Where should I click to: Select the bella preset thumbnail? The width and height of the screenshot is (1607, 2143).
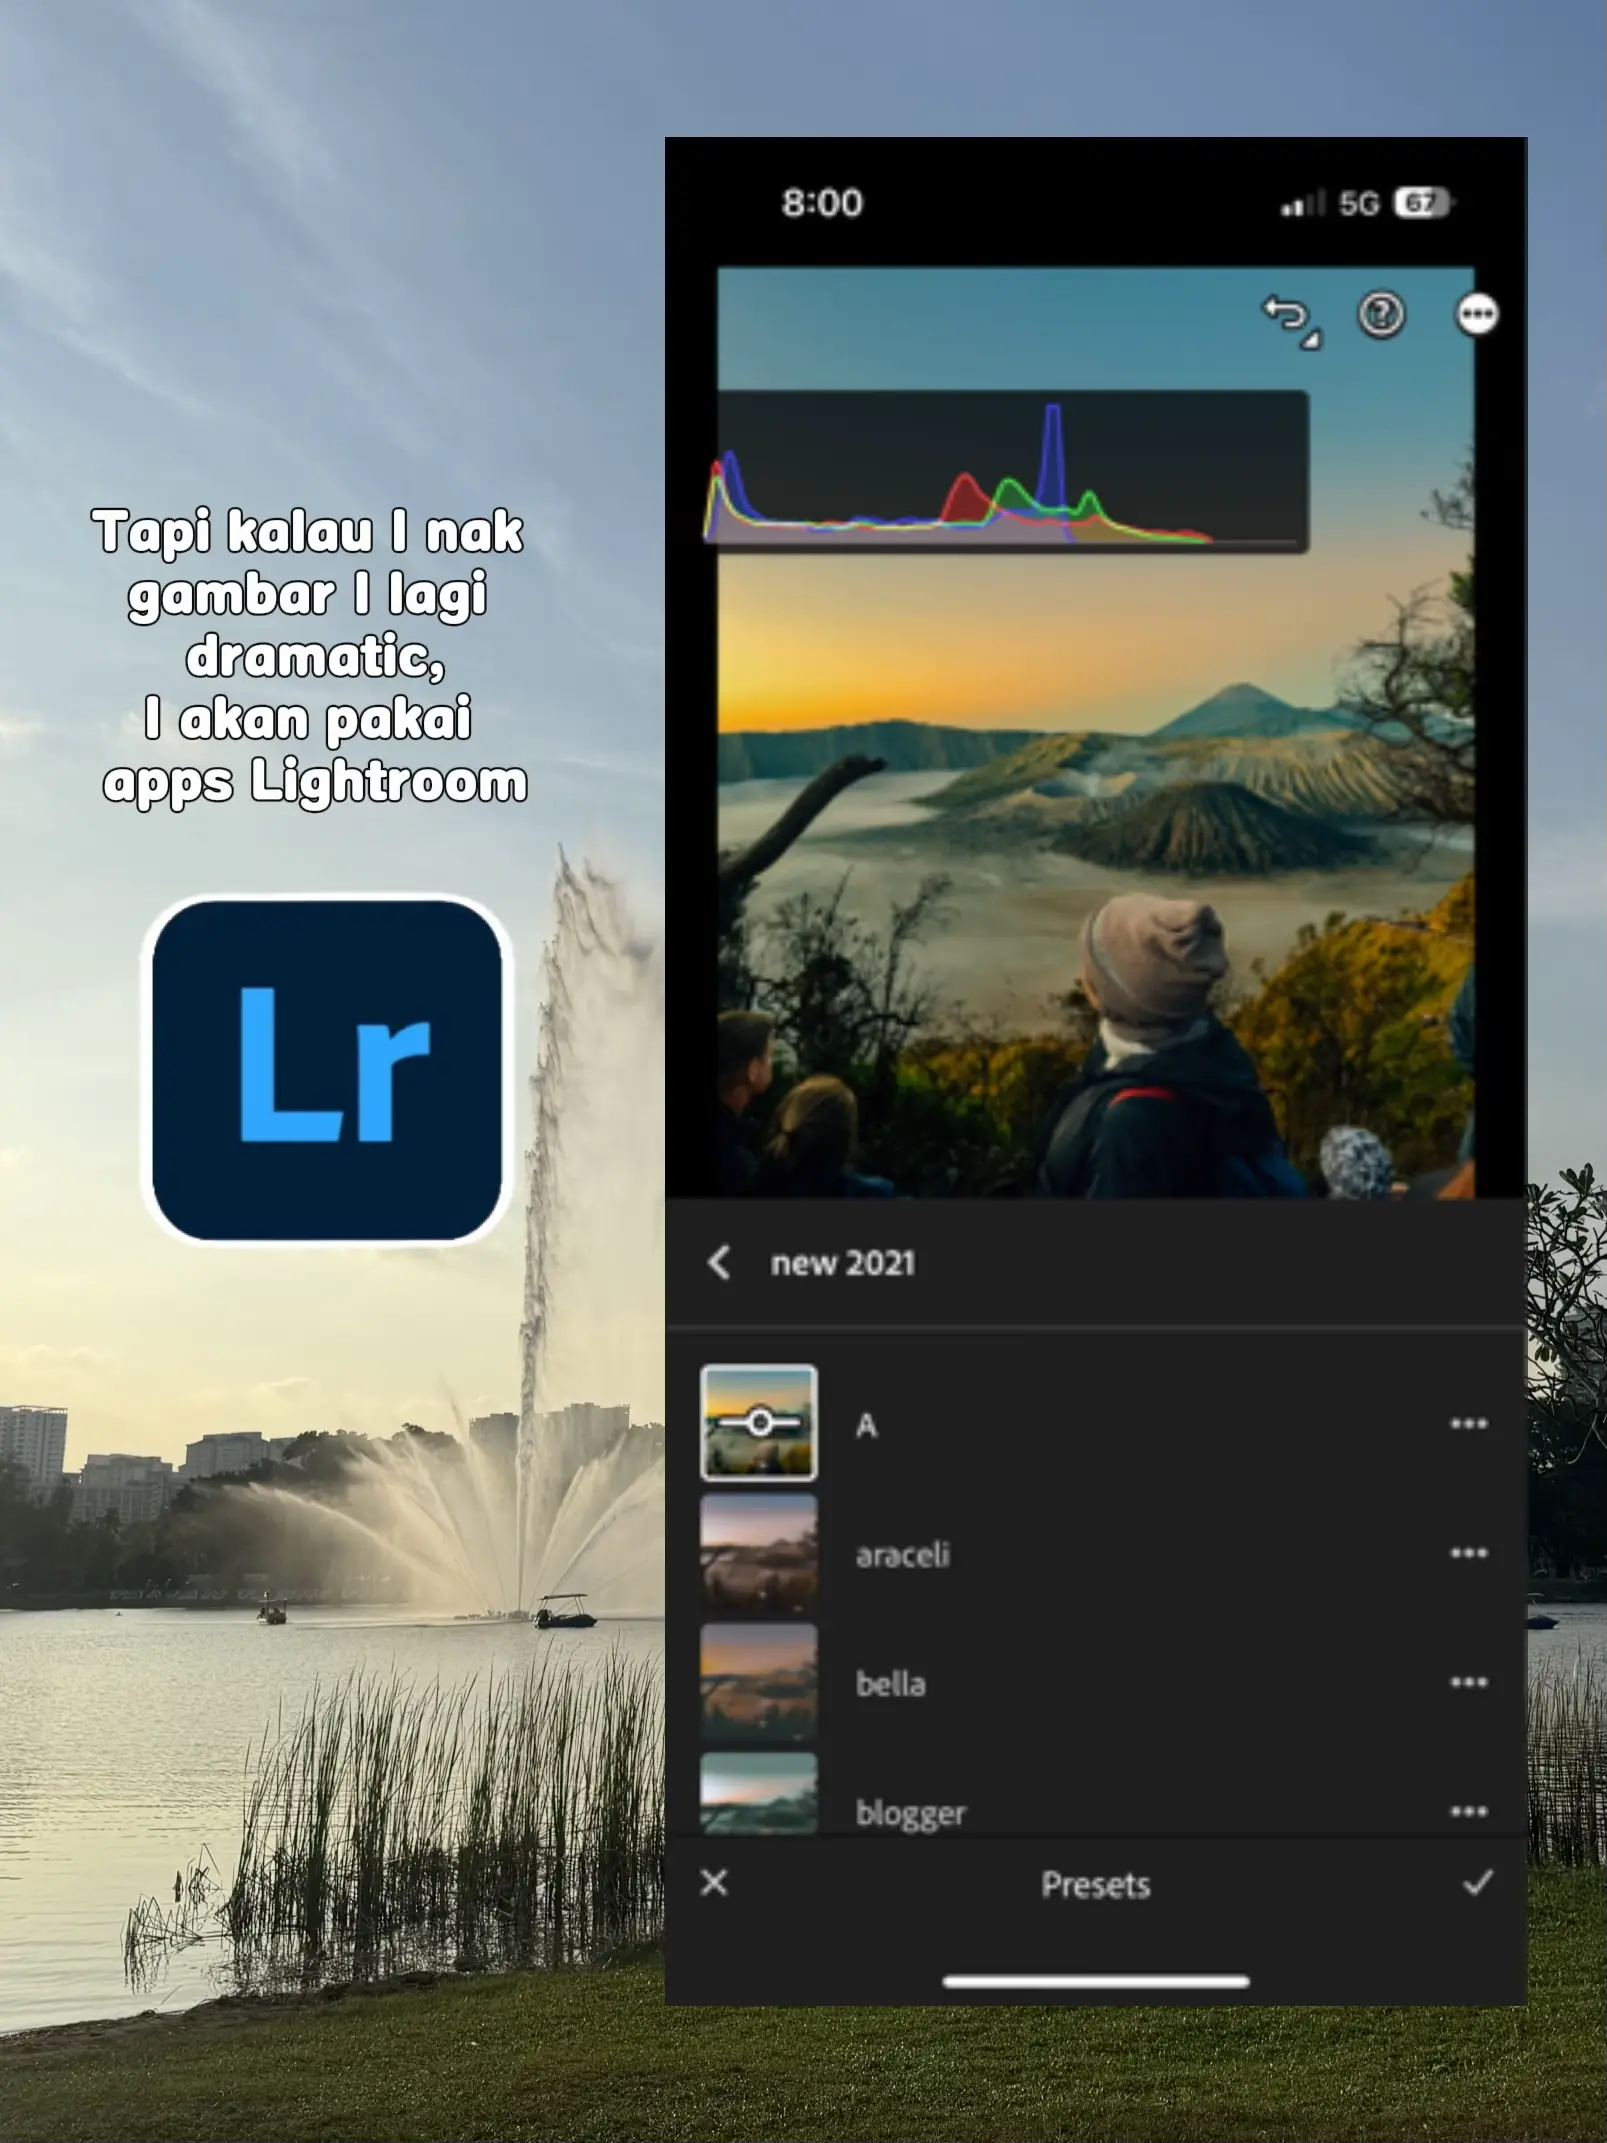pyautogui.click(x=759, y=1683)
